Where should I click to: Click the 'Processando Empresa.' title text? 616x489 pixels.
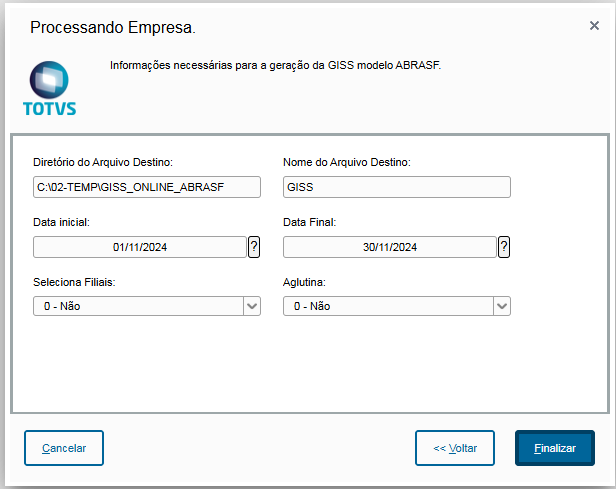tap(113, 27)
